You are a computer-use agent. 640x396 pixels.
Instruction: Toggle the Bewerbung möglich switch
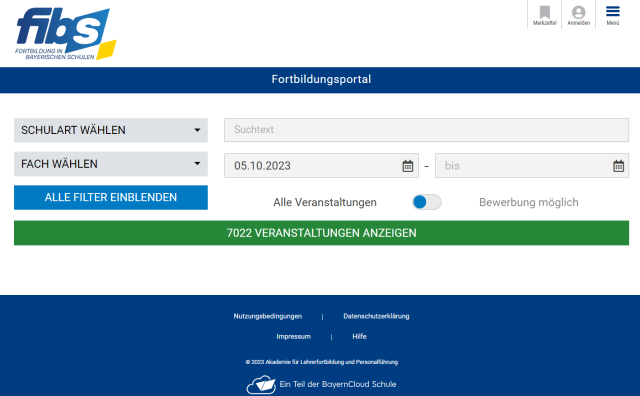click(427, 202)
